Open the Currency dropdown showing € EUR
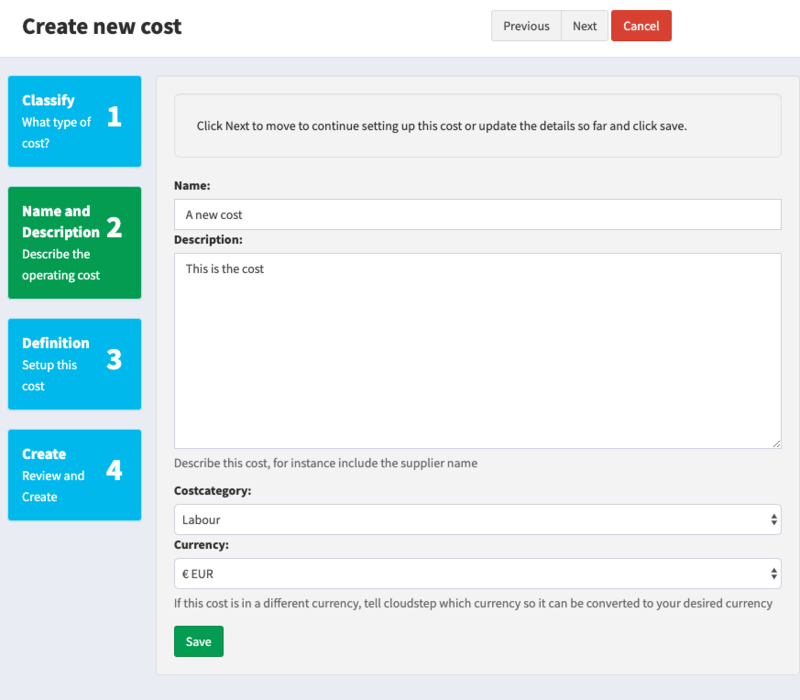 pyautogui.click(x=478, y=573)
